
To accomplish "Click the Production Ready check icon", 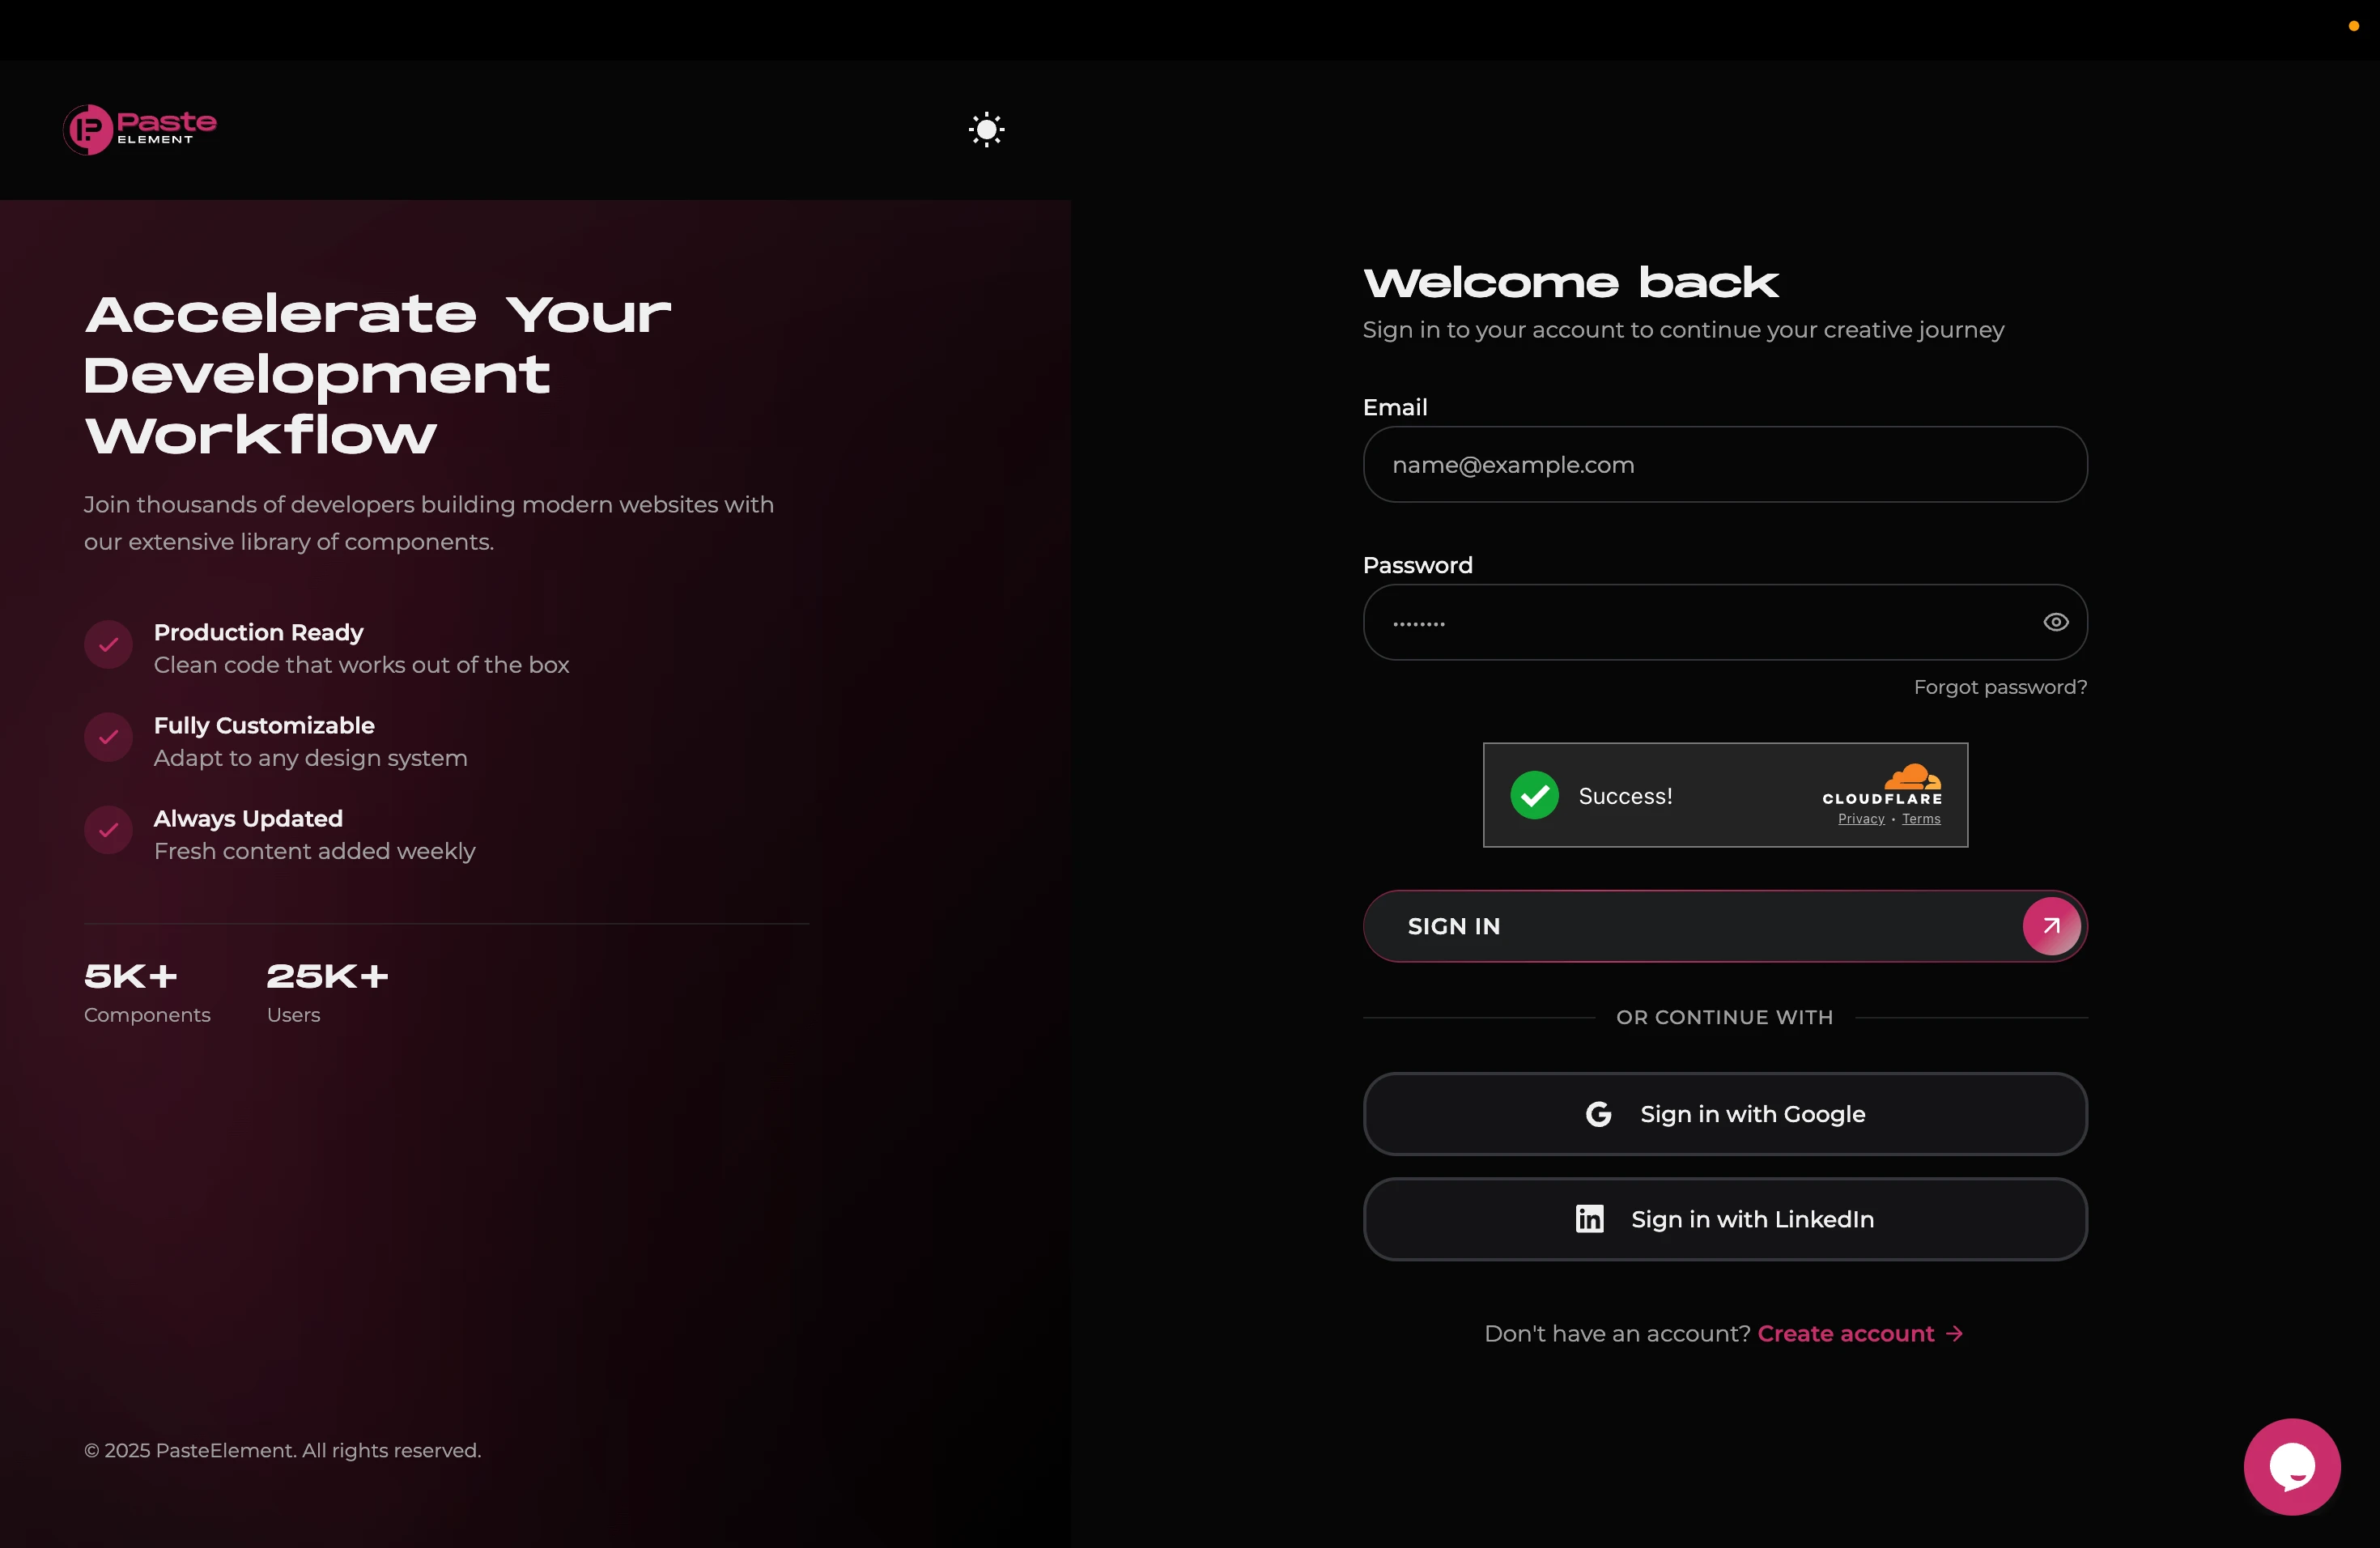I will point(109,645).
